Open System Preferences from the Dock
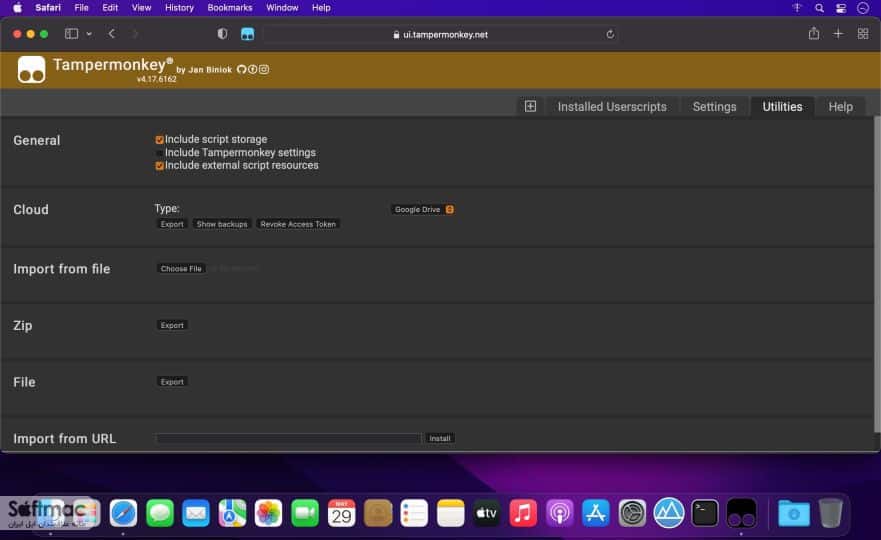This screenshot has width=881, height=540. tap(632, 512)
